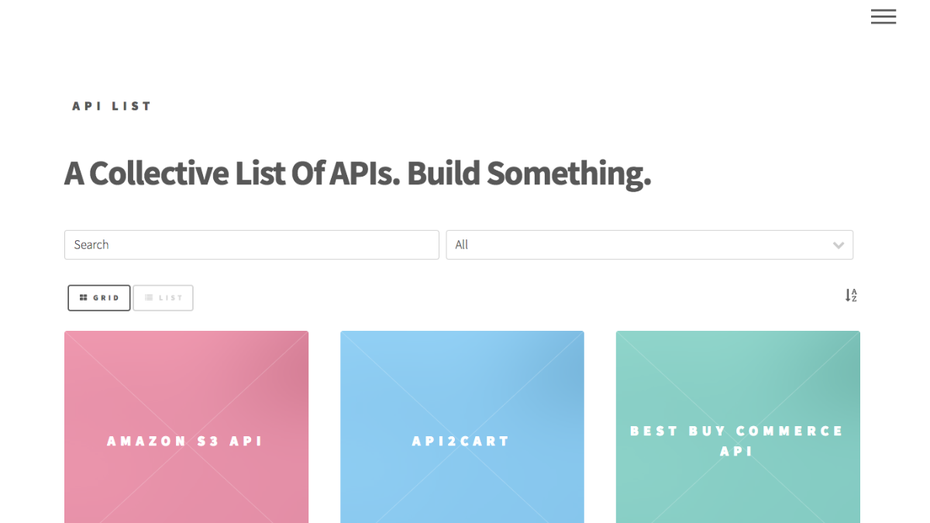Screen dimensions: 930x523
Task: Open the hamburger menu
Action: (883, 16)
